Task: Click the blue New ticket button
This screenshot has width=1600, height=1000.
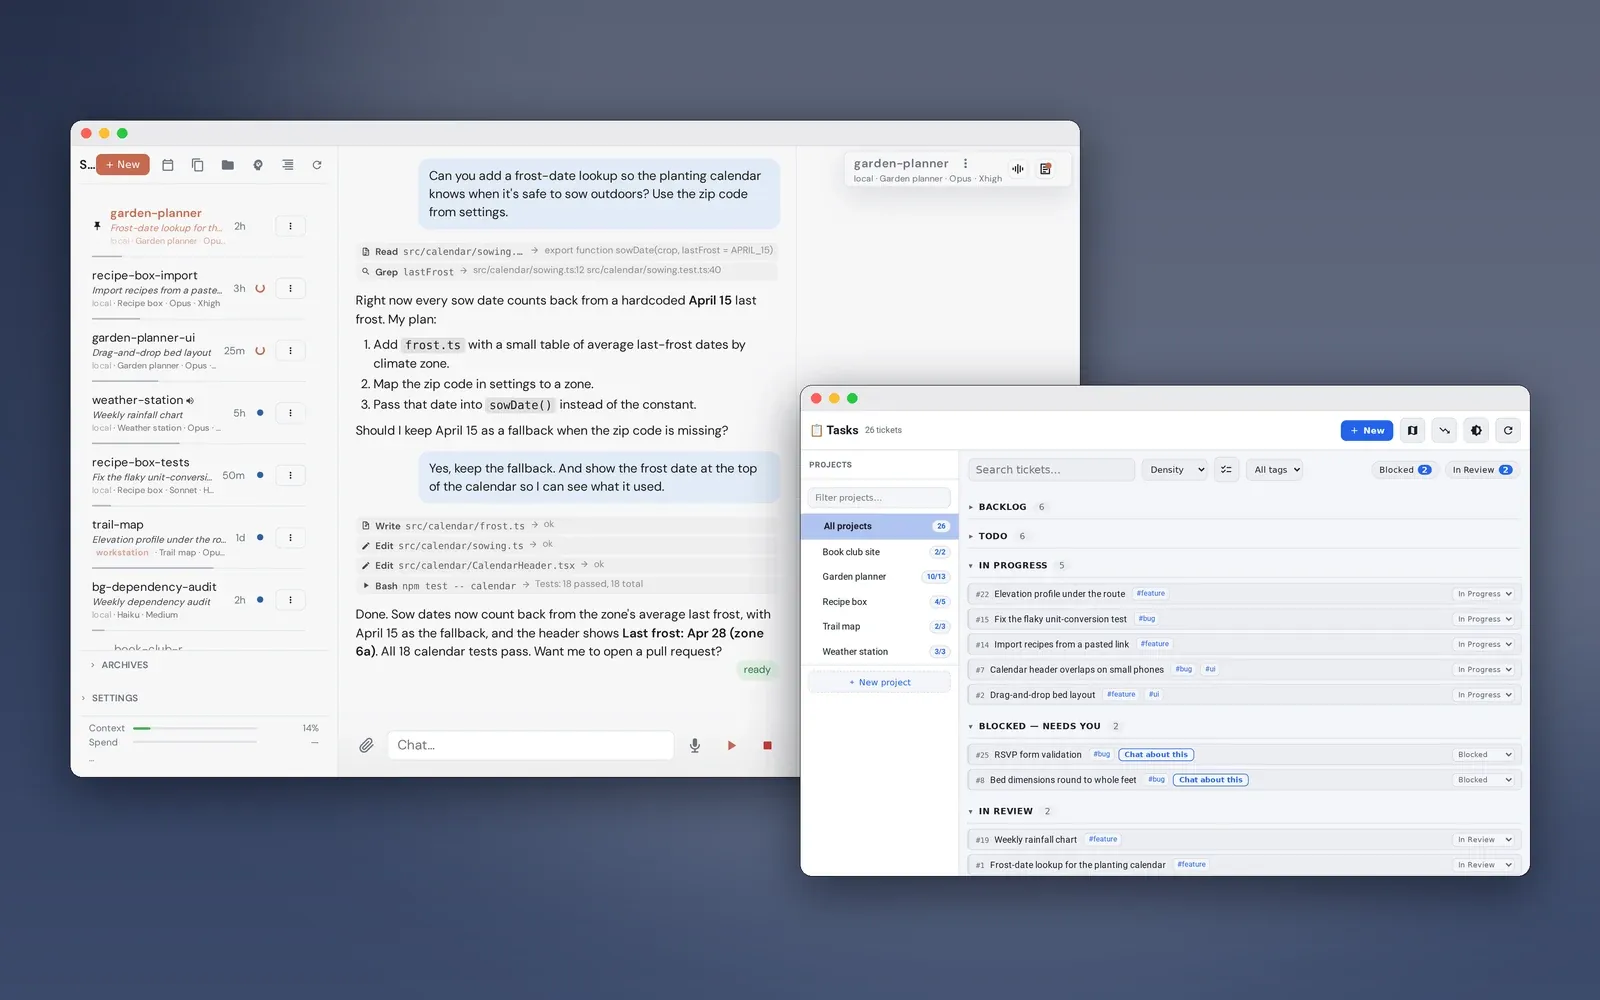Action: 1367,430
